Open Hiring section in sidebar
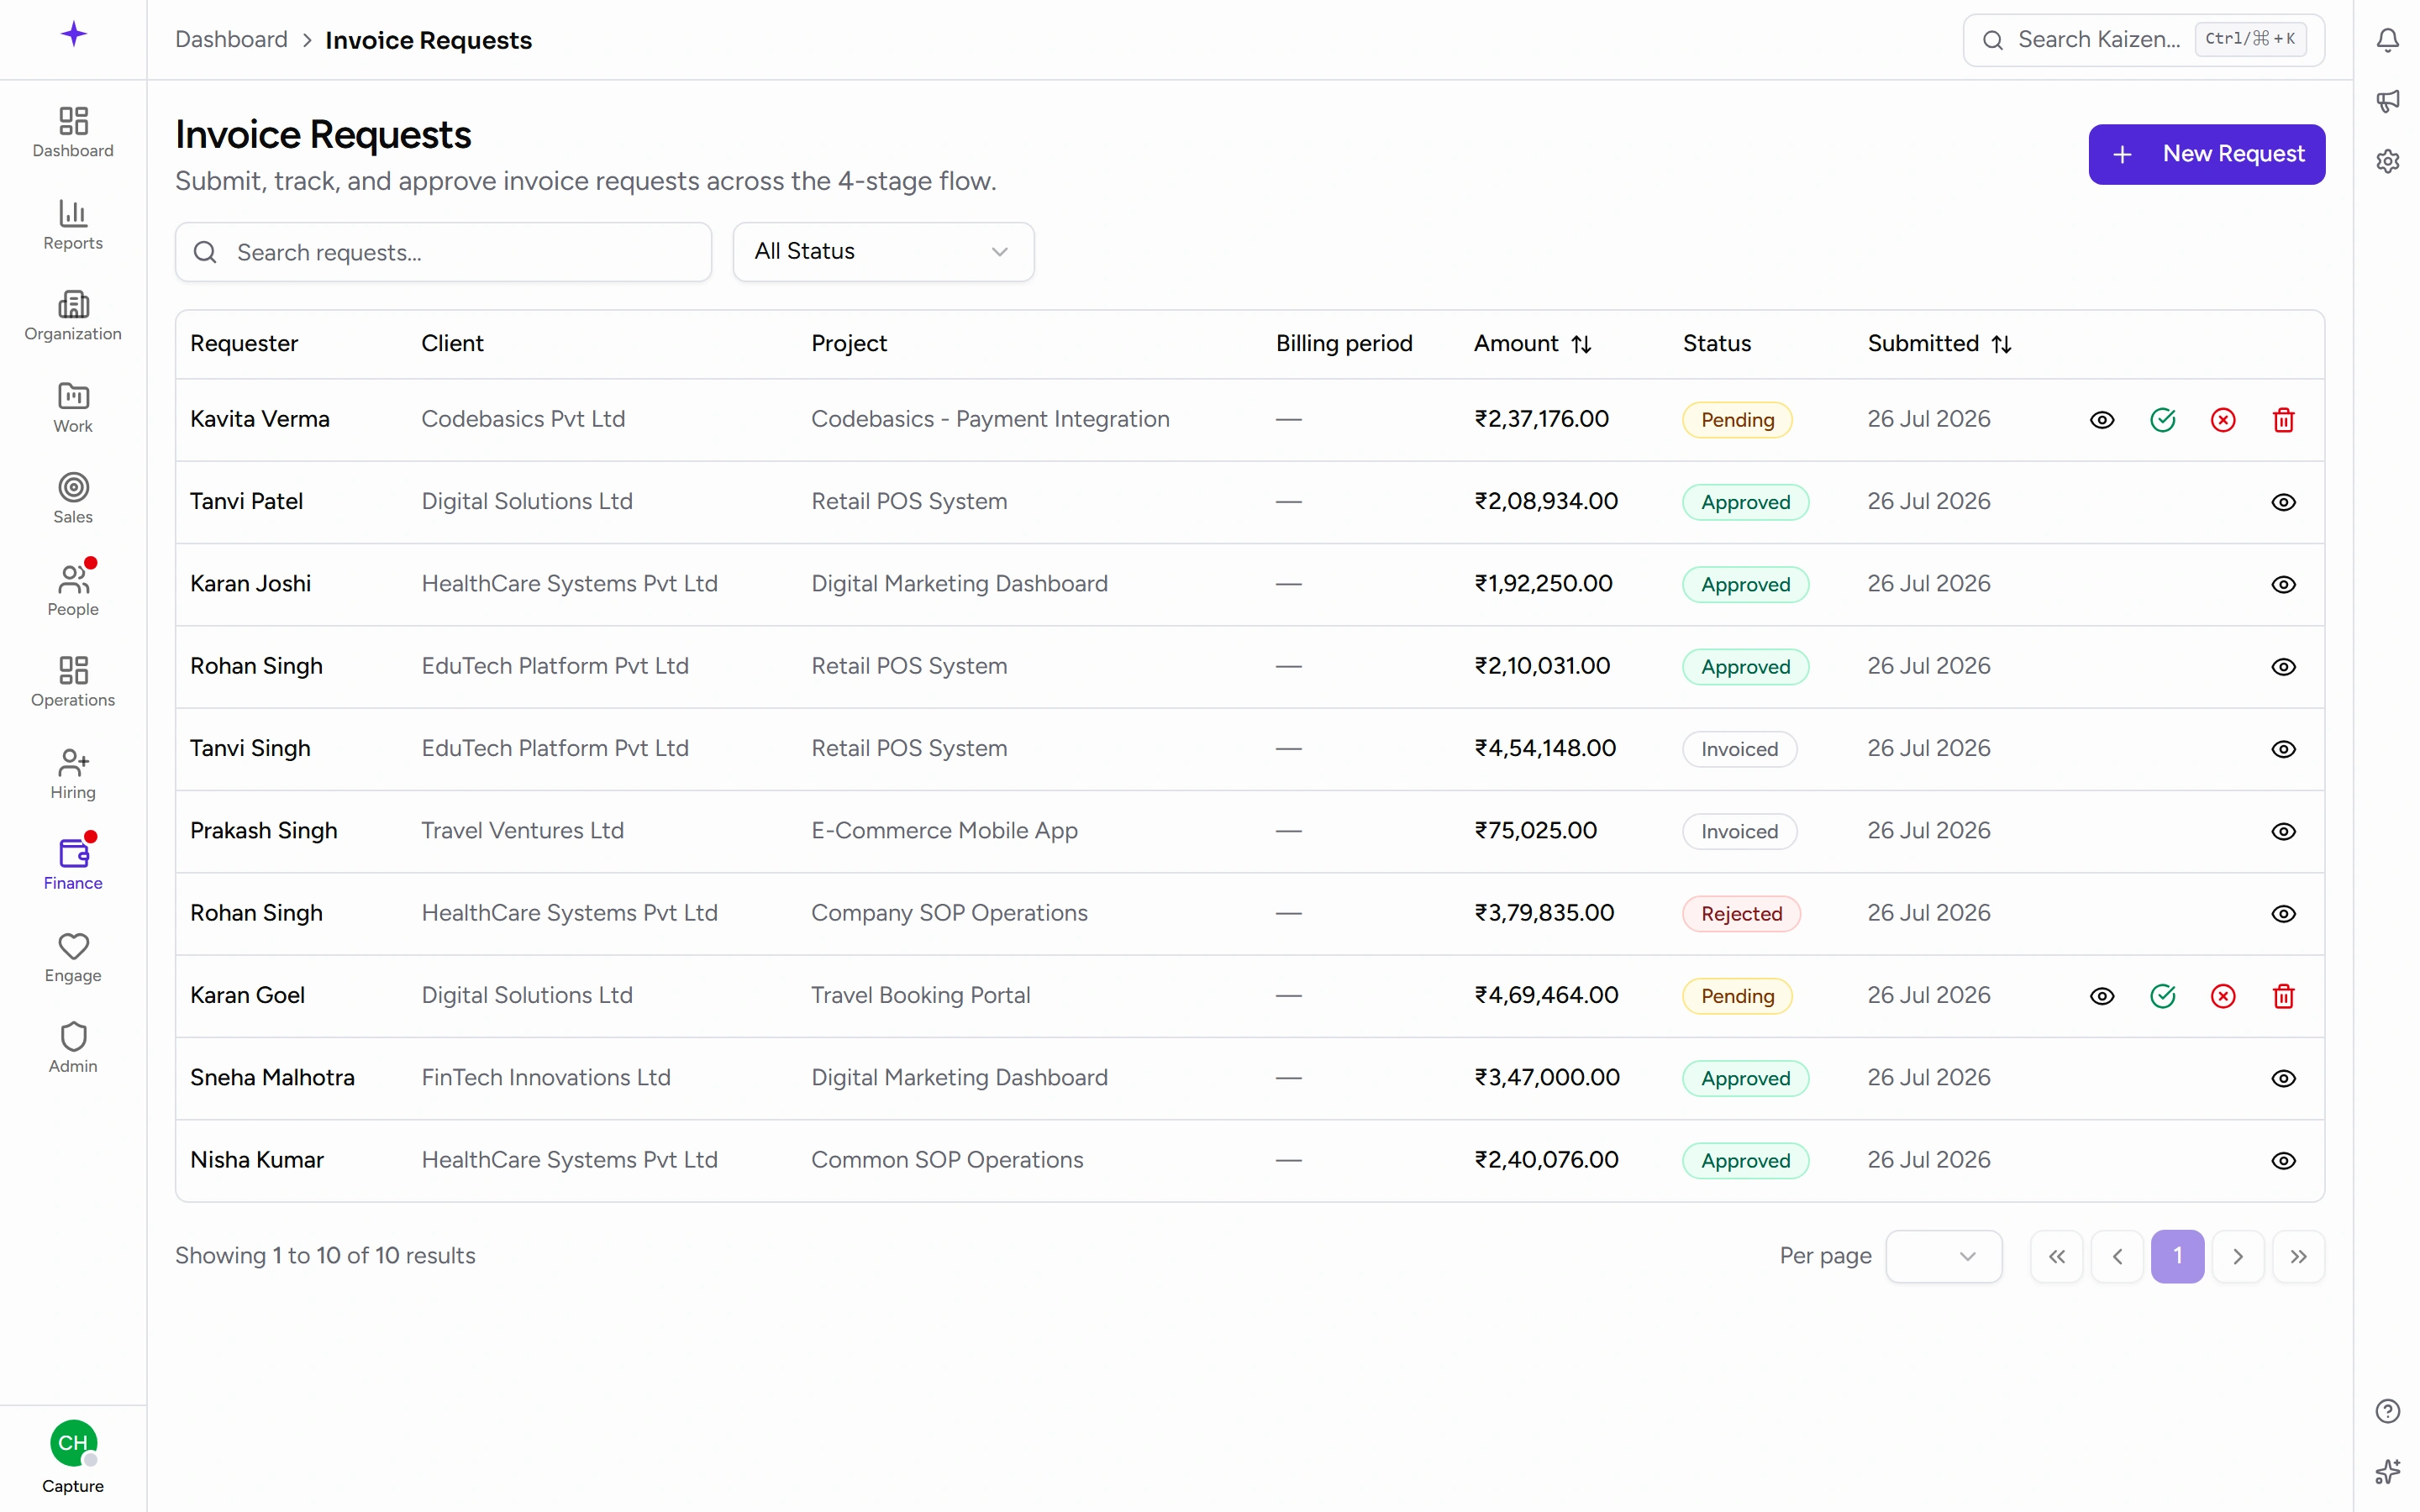Viewport: 2420px width, 1512px height. (x=73, y=774)
